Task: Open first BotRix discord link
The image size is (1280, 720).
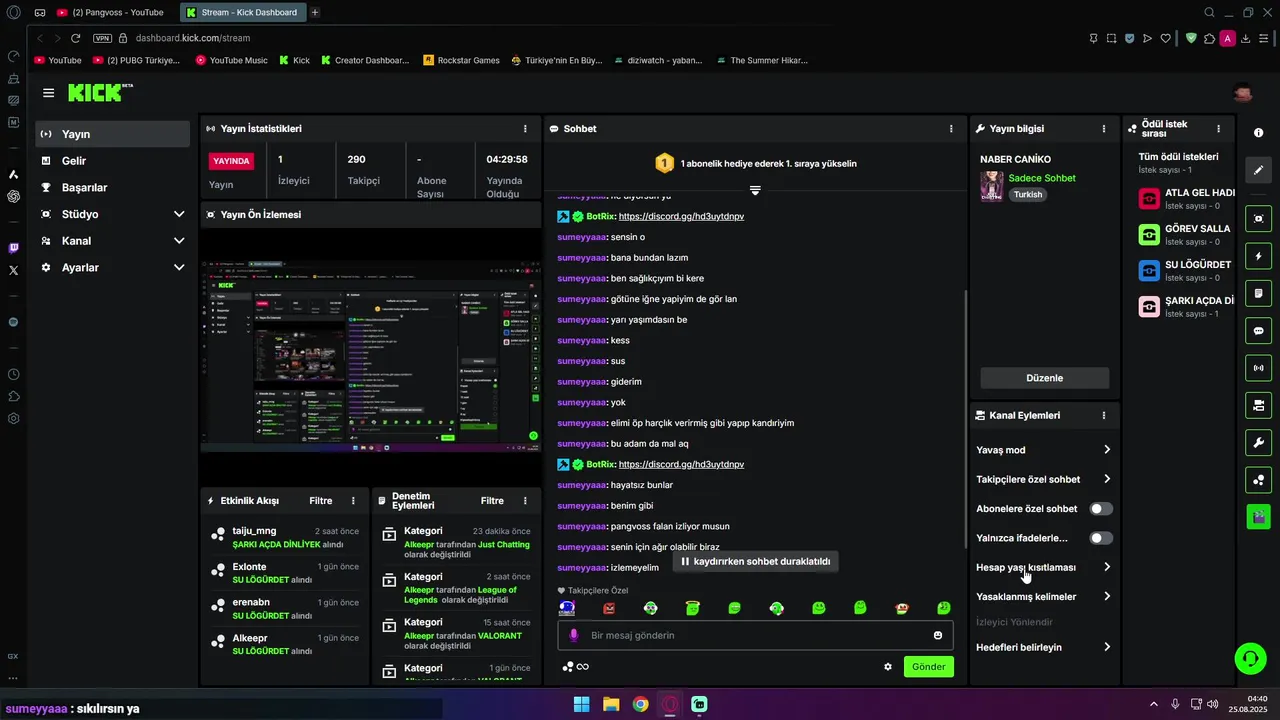Action: (x=681, y=216)
